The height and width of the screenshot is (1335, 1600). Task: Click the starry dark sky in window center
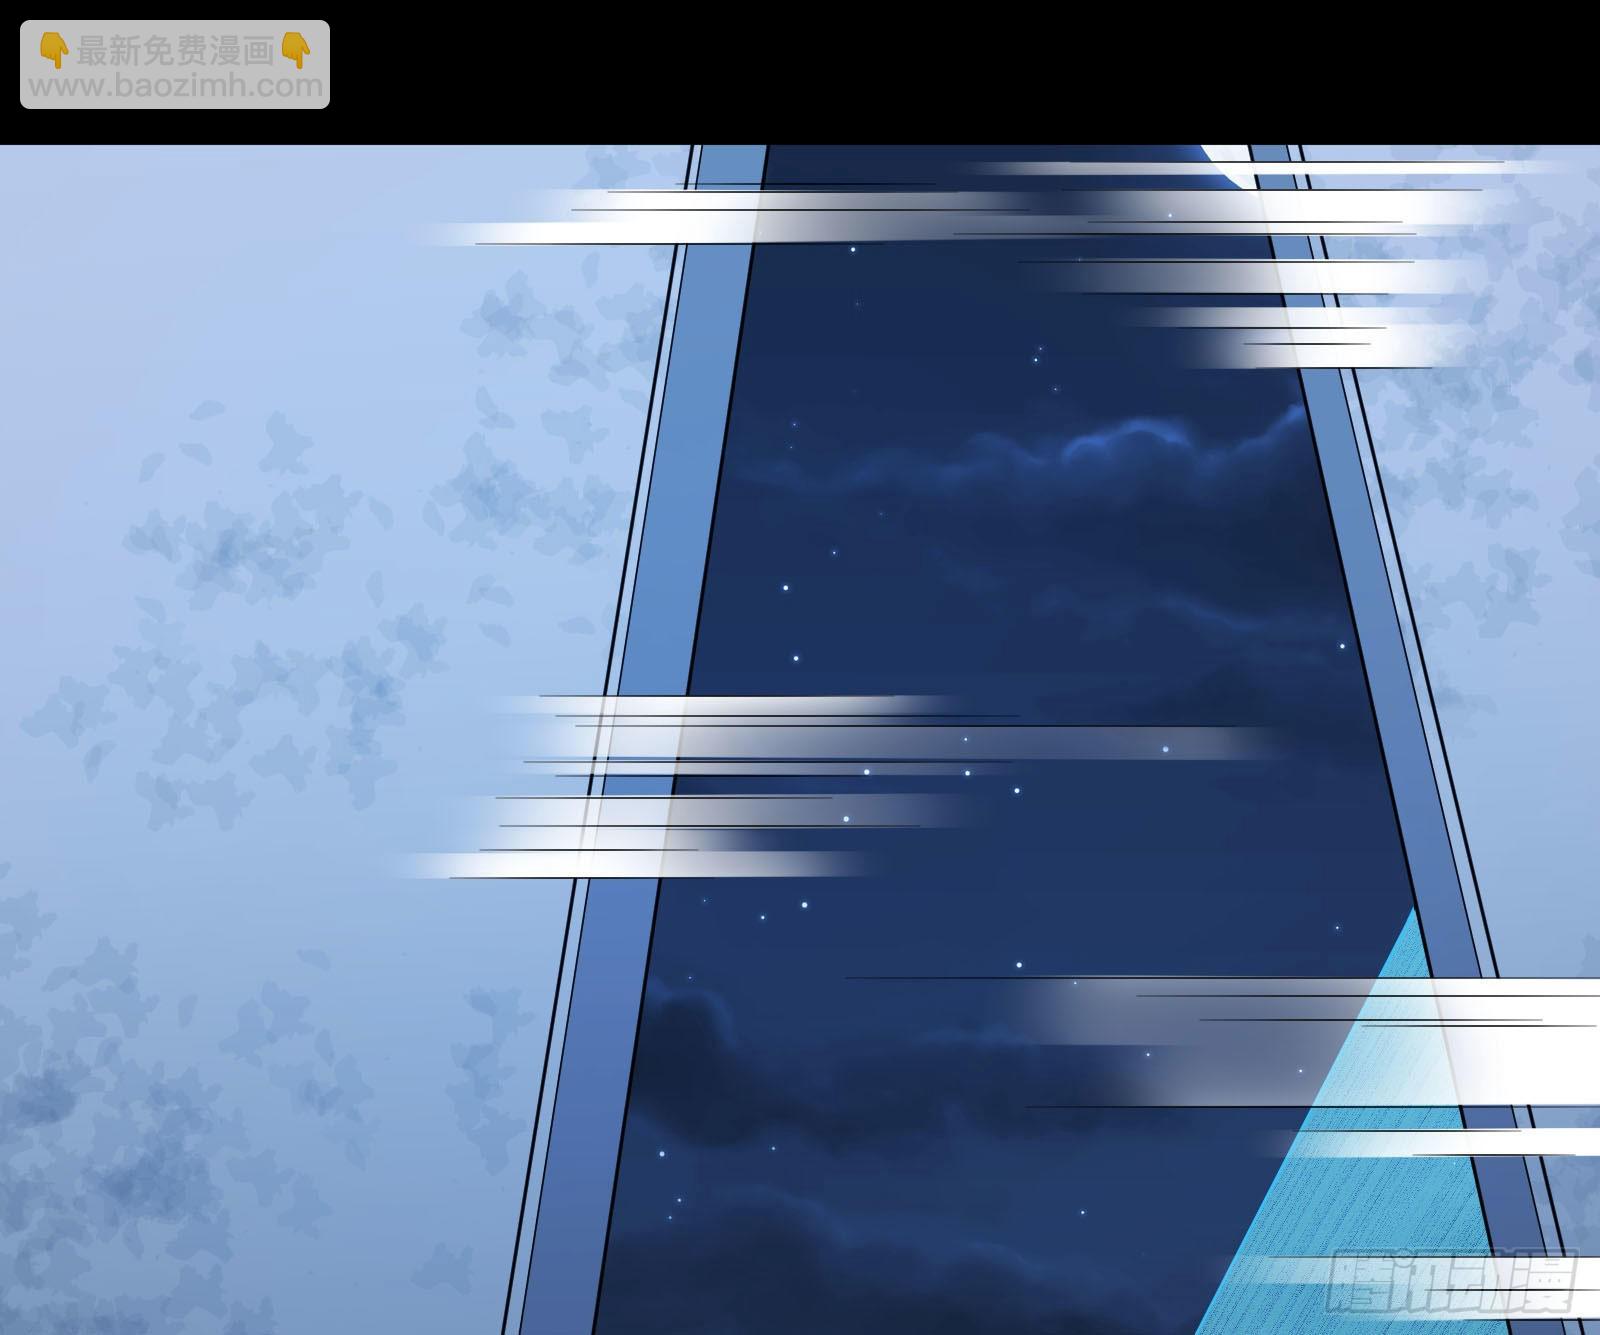[1000, 600]
